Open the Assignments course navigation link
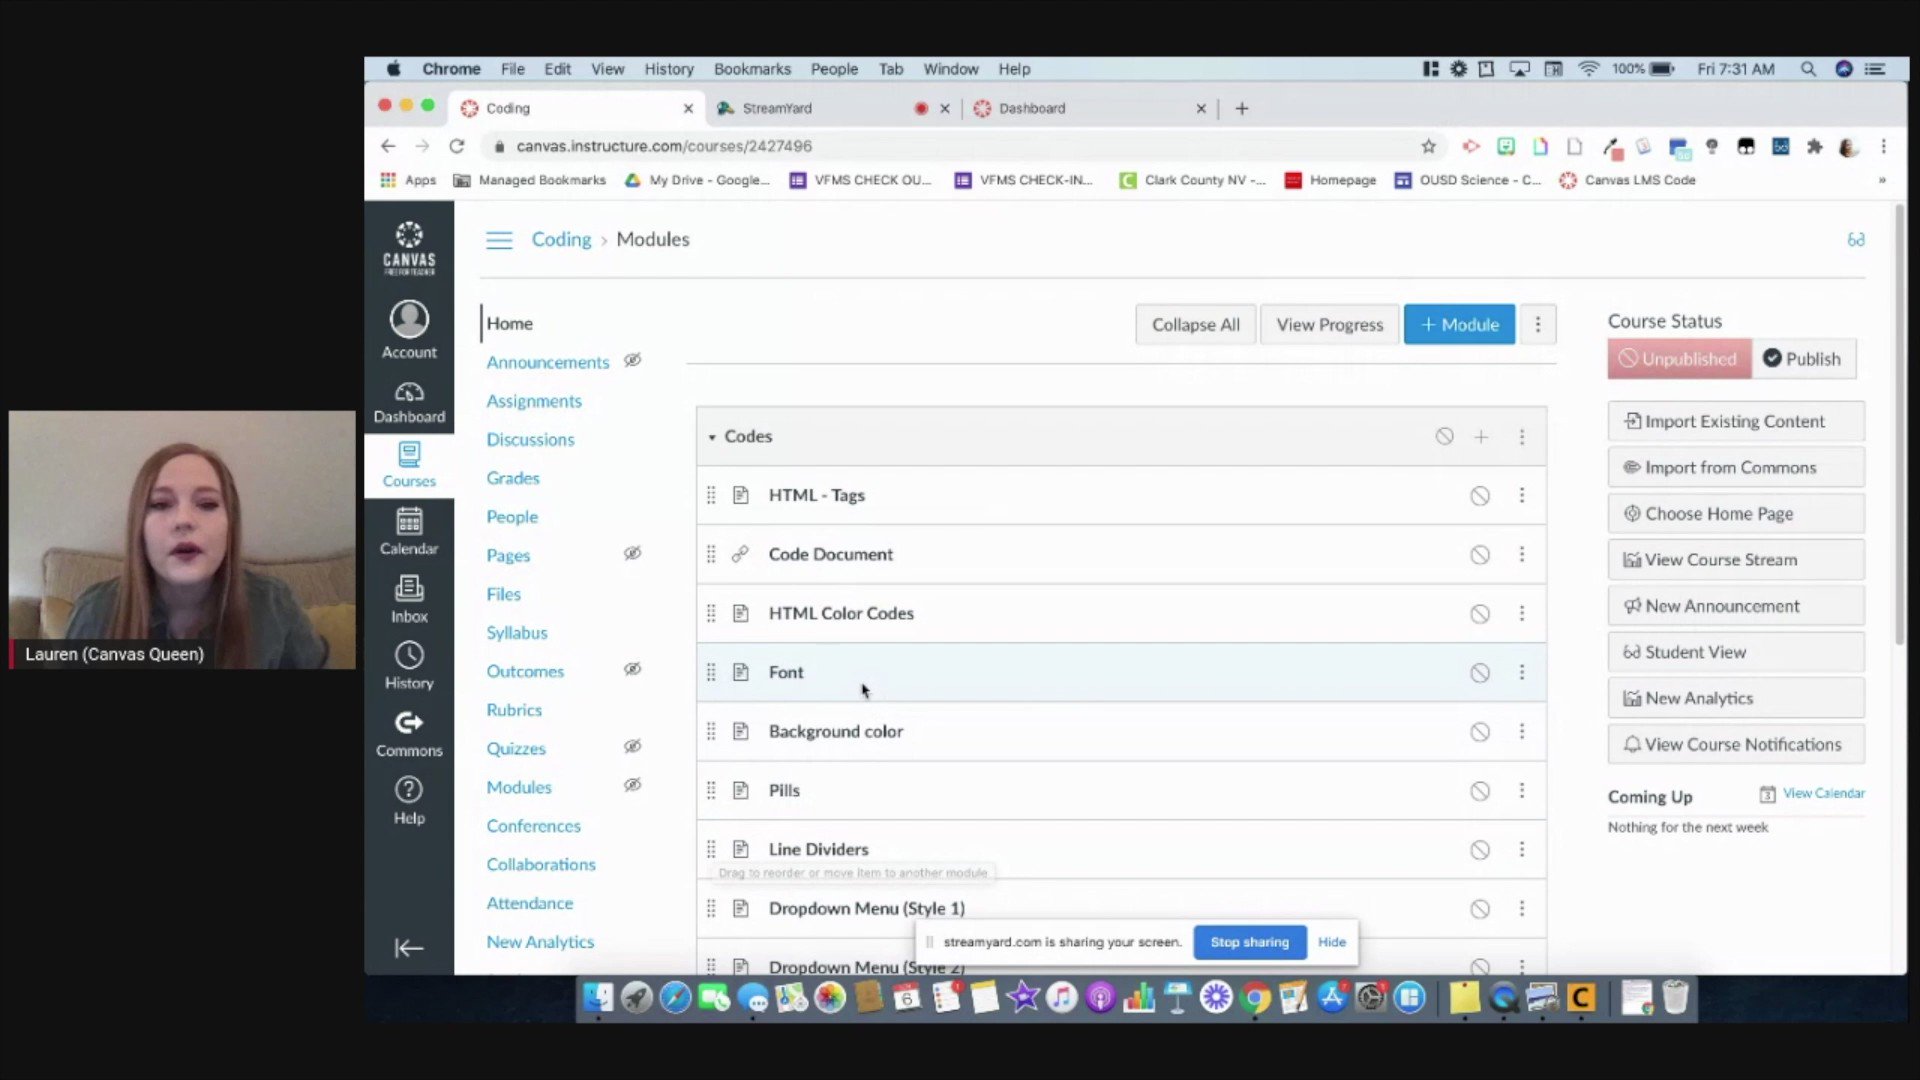 point(534,401)
